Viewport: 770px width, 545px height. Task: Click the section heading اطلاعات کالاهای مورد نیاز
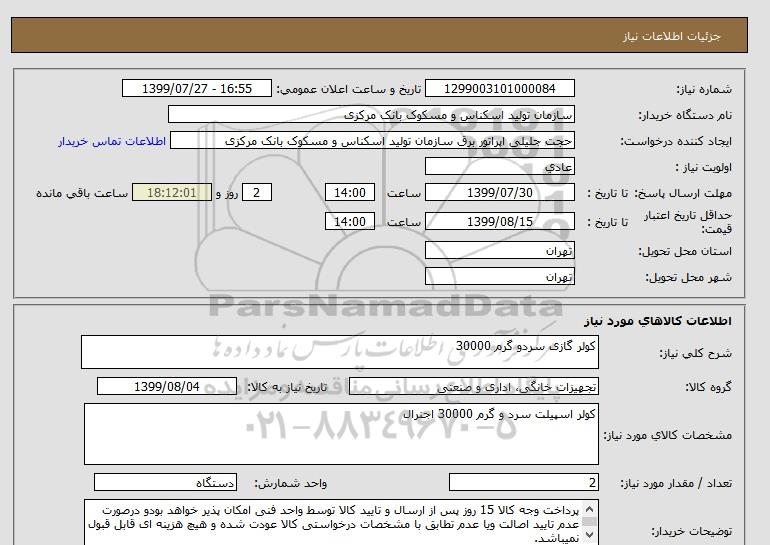click(x=658, y=321)
